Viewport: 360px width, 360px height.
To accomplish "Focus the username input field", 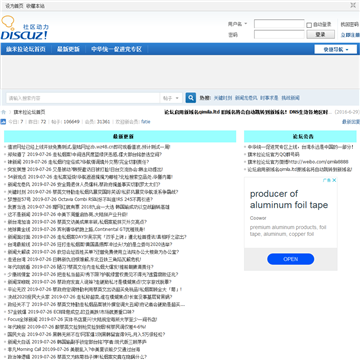I will click(279, 24).
